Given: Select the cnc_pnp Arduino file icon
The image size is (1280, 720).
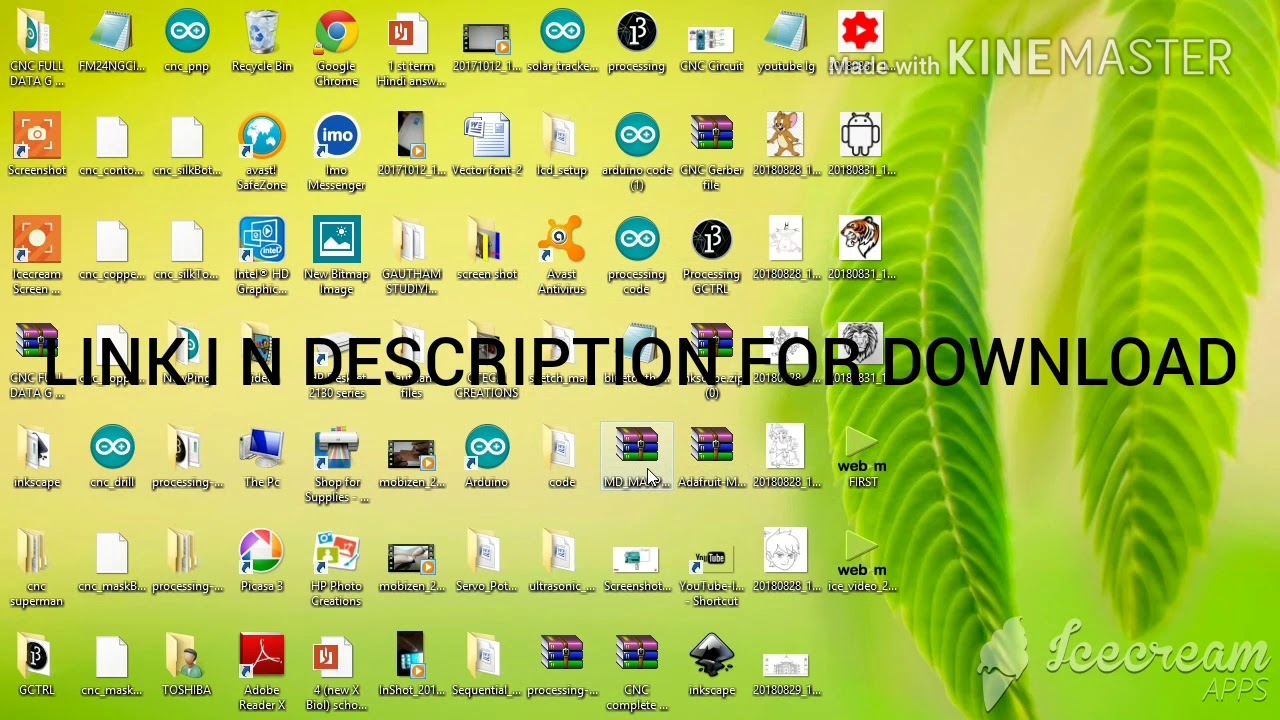Looking at the screenshot, I should [187, 42].
